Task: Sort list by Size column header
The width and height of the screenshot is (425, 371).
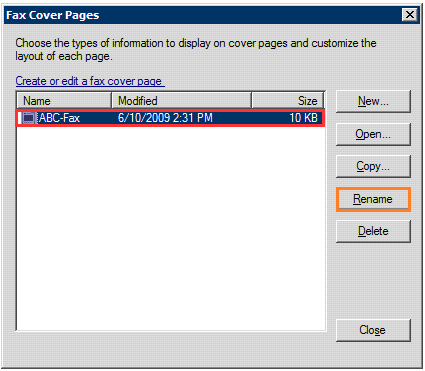Action: (x=288, y=101)
